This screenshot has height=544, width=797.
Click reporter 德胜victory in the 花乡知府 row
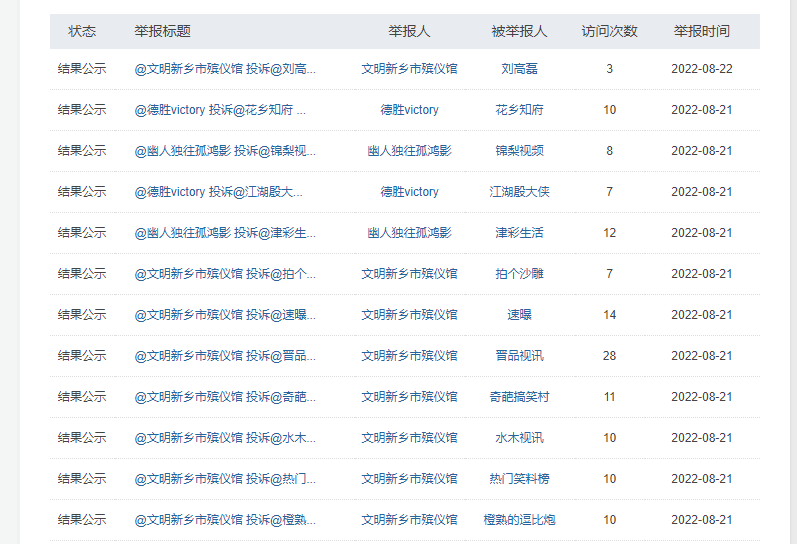[x=409, y=110]
